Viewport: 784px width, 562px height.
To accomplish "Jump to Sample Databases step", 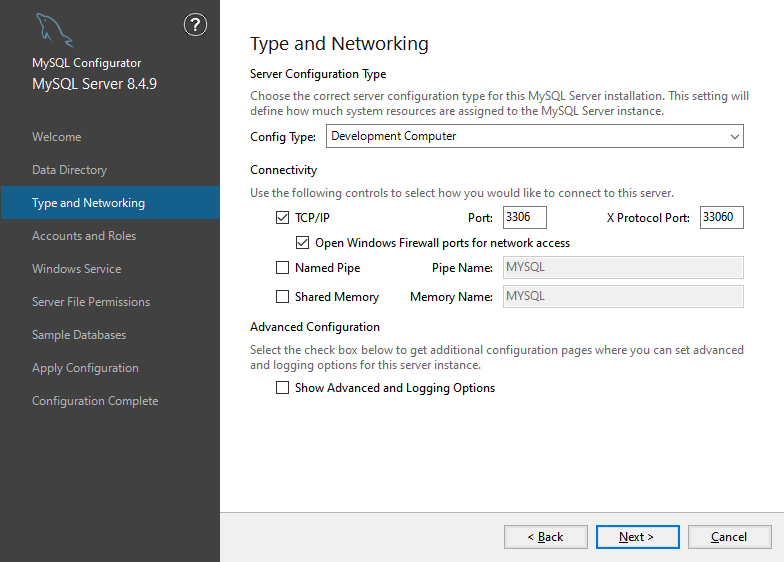I will (x=79, y=335).
